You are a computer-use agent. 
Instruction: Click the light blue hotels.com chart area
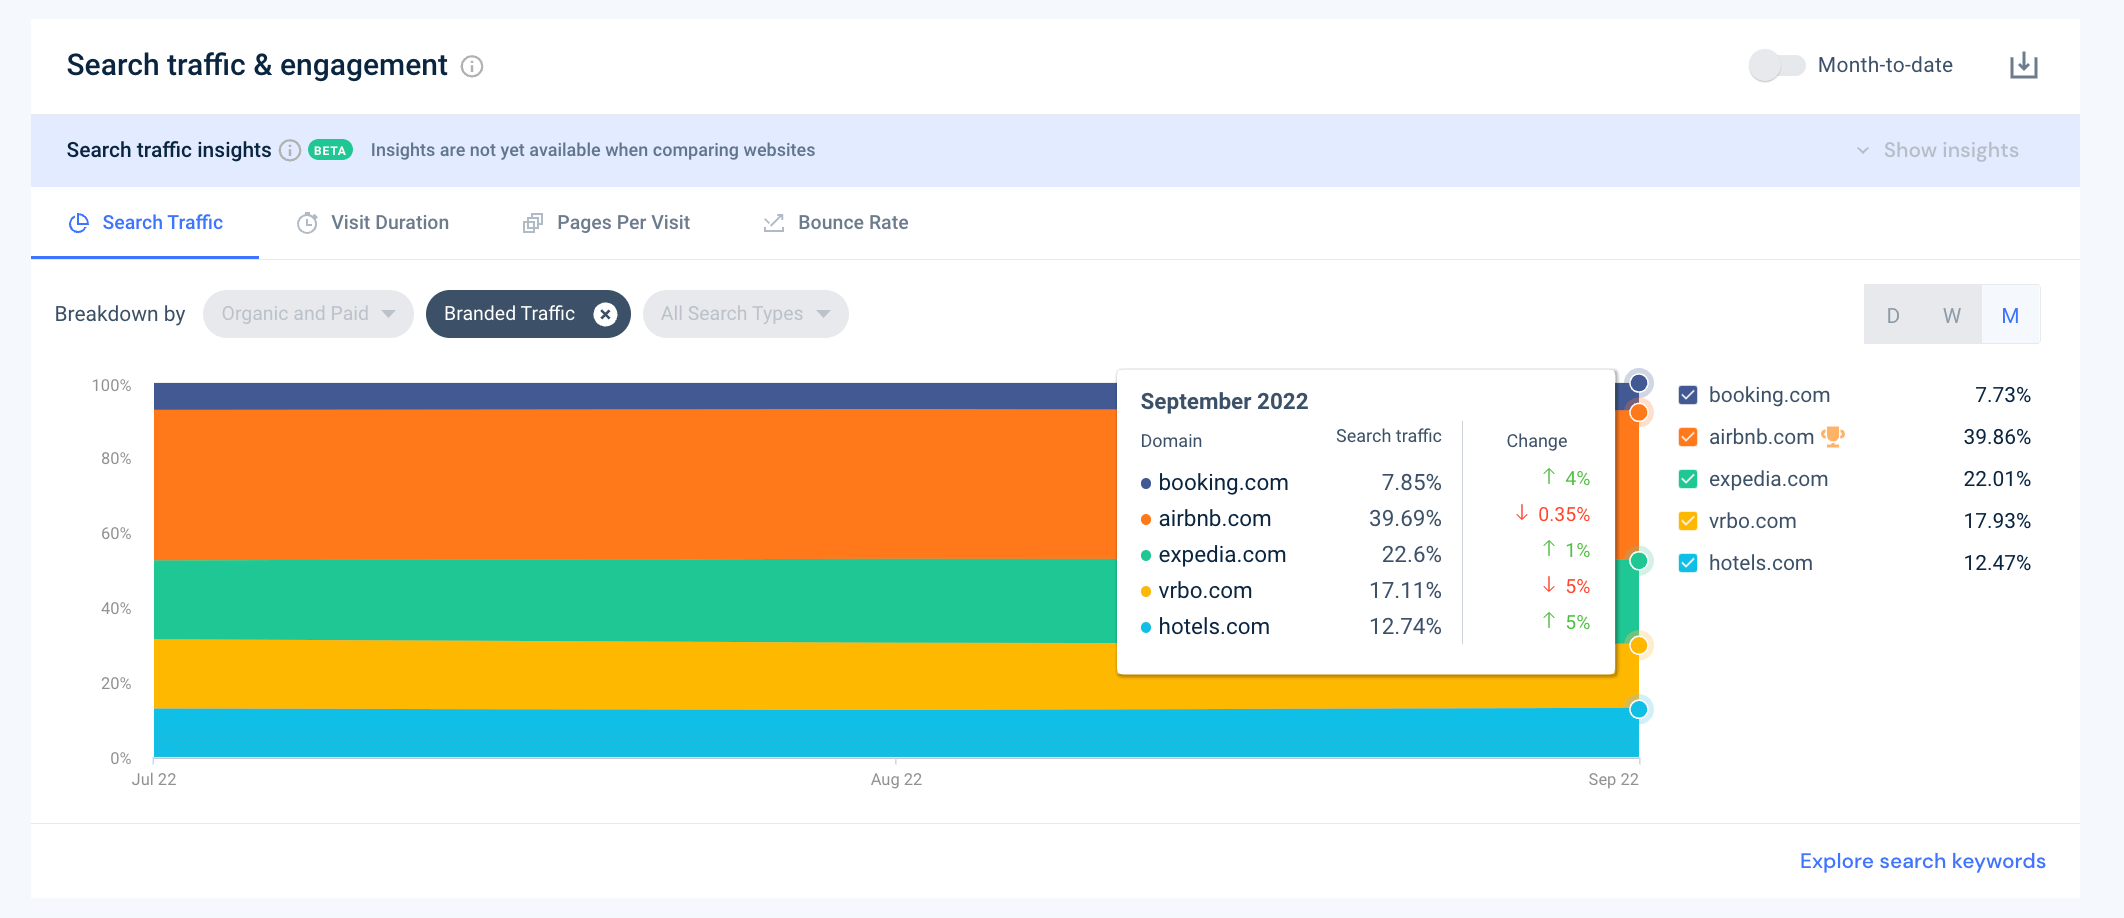click(x=895, y=733)
